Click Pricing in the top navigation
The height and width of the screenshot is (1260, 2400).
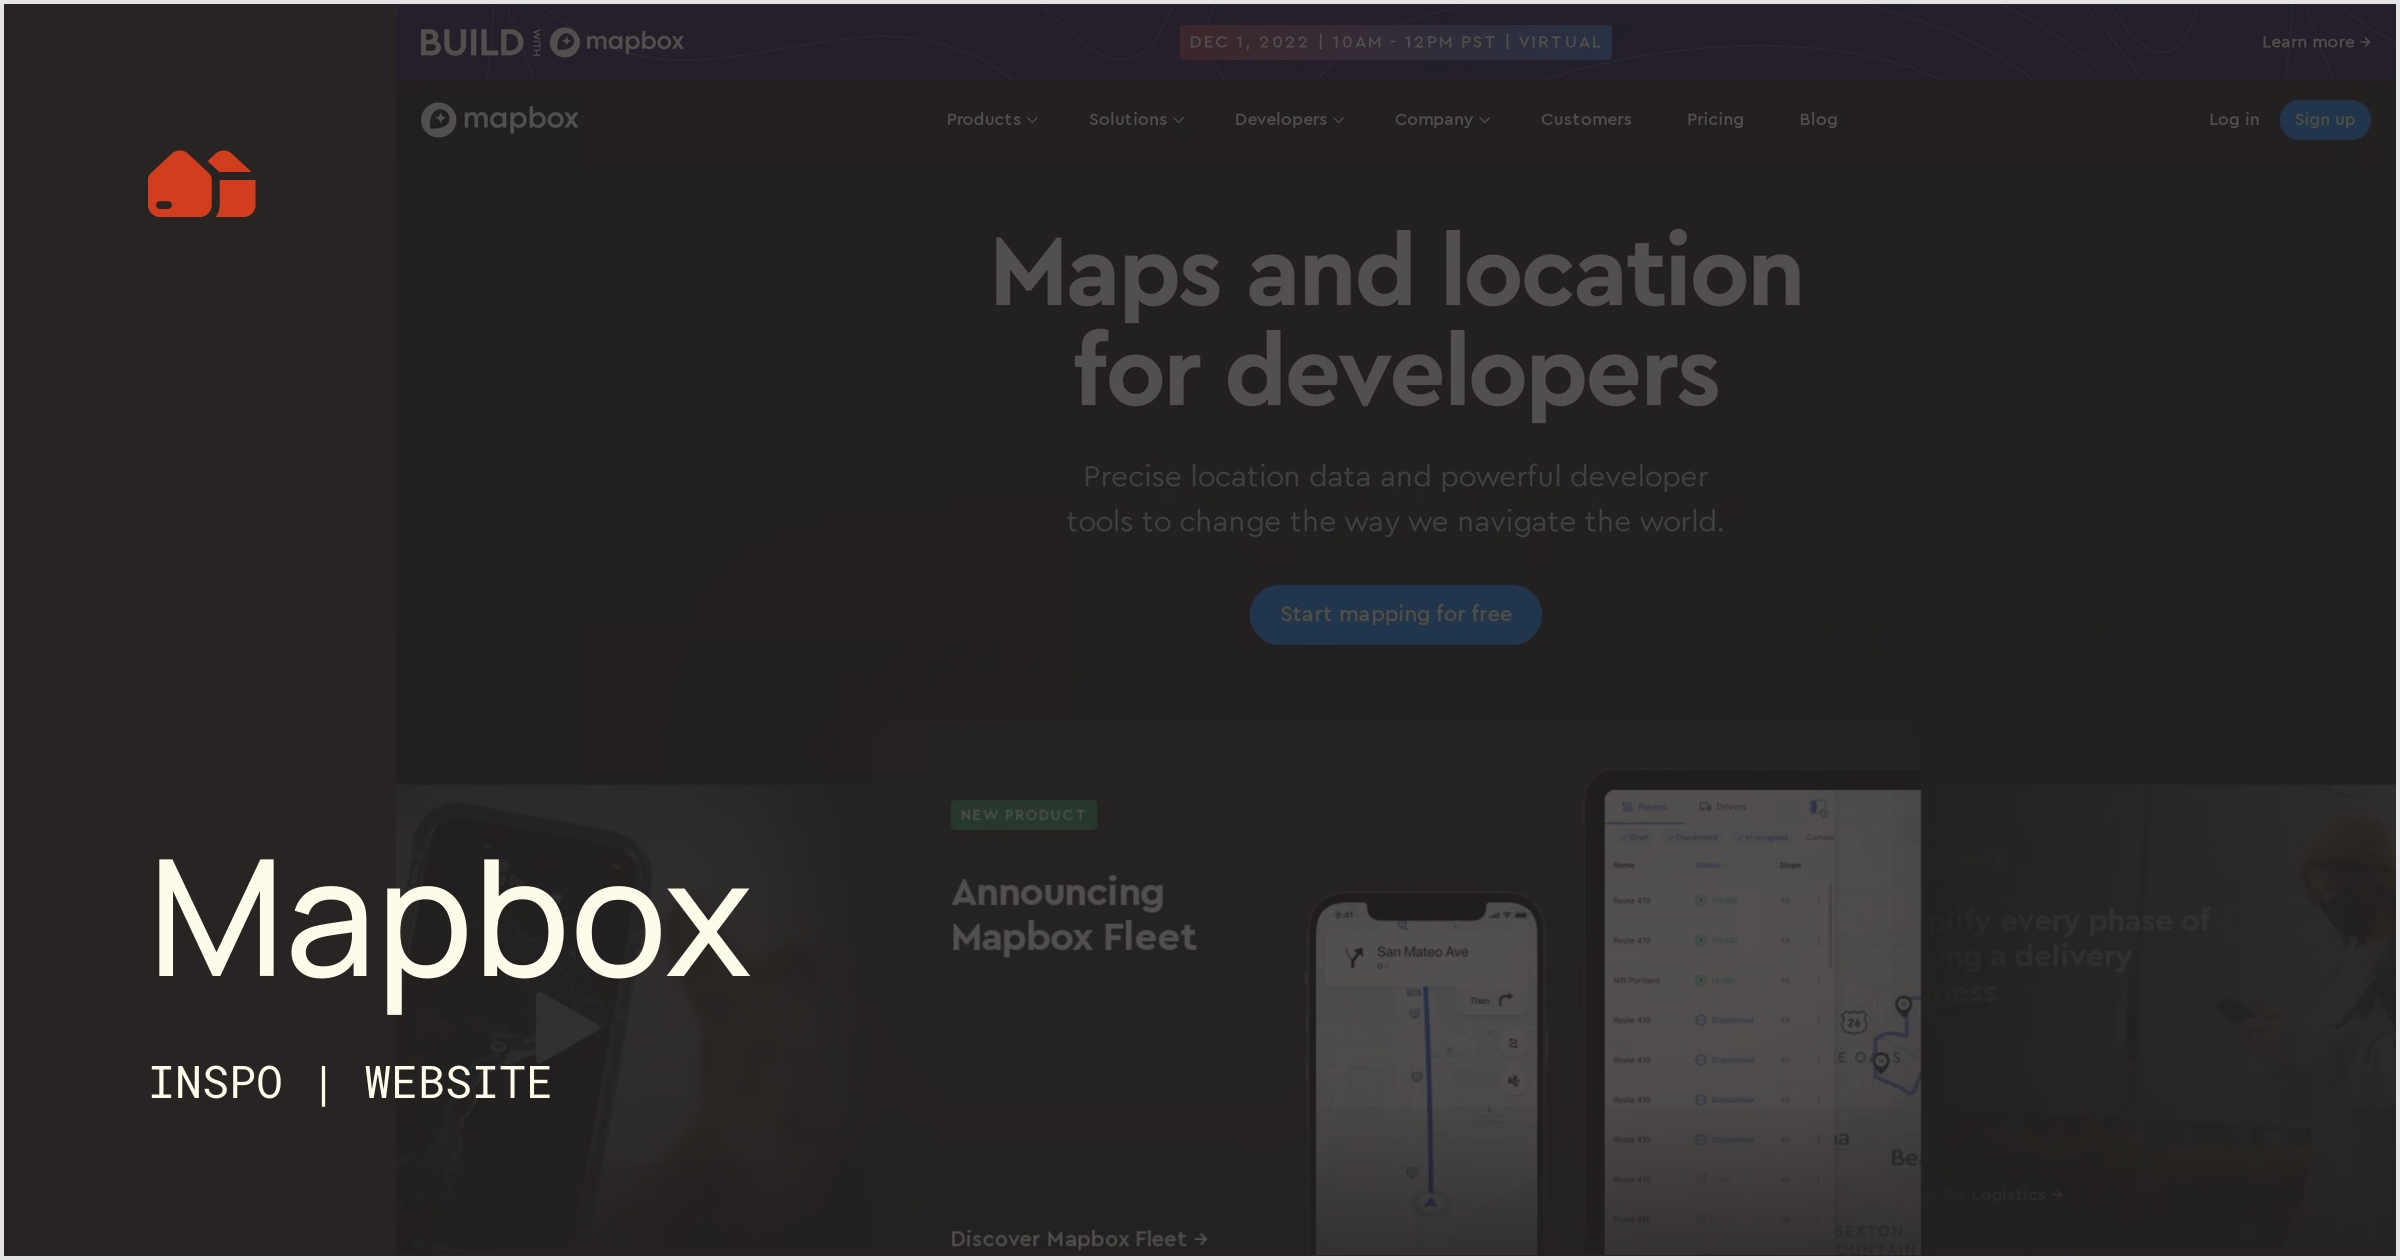[1715, 119]
